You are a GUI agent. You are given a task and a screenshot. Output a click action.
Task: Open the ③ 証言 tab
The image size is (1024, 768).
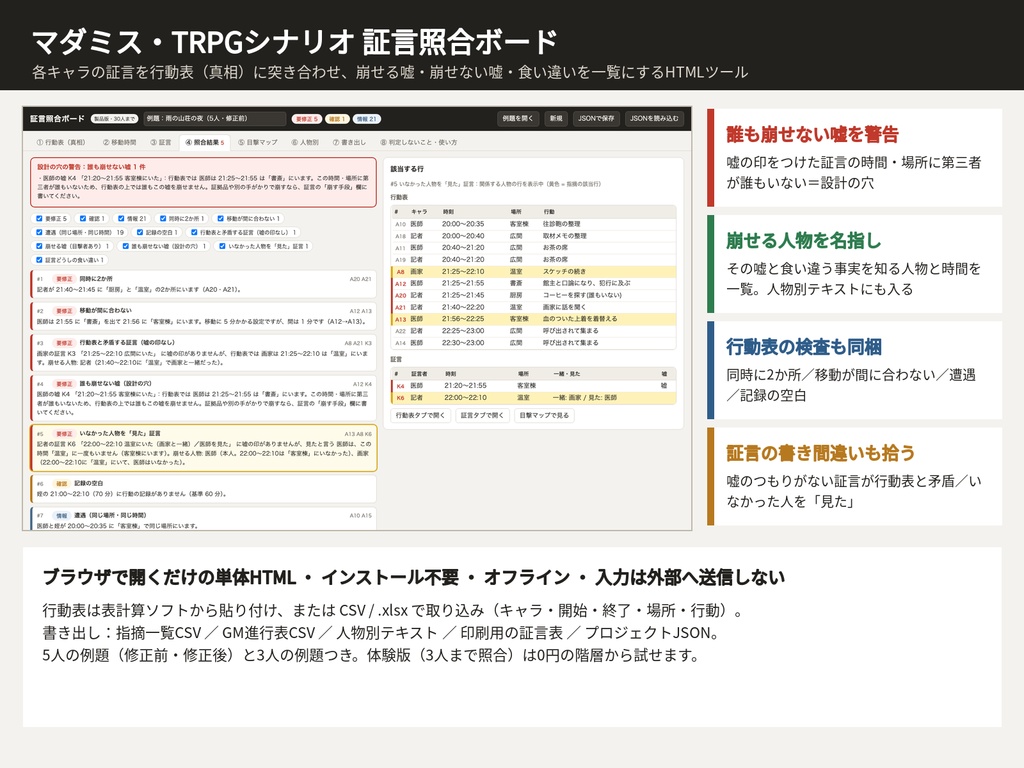[161, 142]
